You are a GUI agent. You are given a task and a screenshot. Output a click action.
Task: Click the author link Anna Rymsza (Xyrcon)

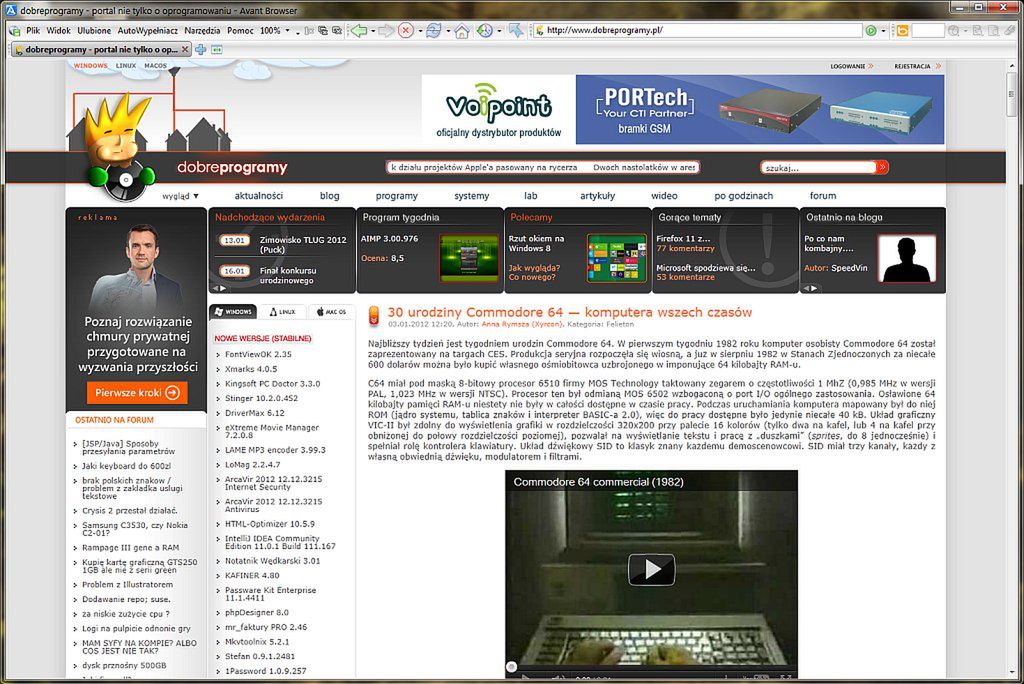click(x=521, y=324)
